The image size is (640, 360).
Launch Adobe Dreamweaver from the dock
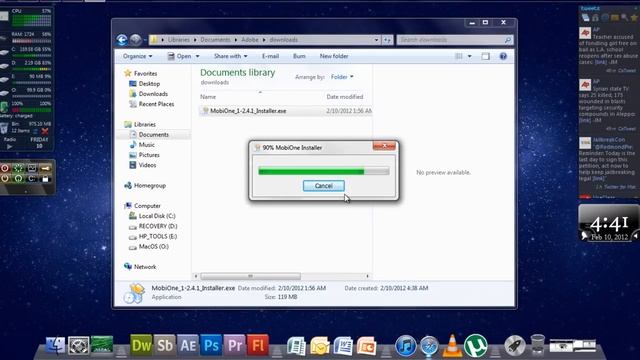(x=141, y=345)
